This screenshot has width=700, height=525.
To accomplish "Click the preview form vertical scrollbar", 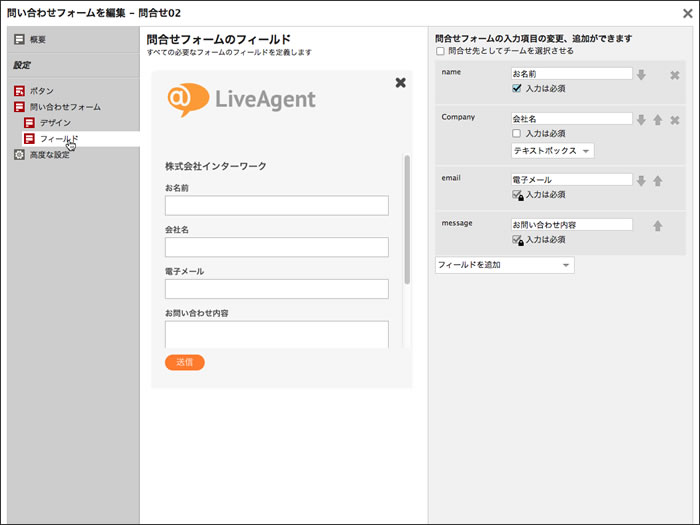I will coord(407,219).
